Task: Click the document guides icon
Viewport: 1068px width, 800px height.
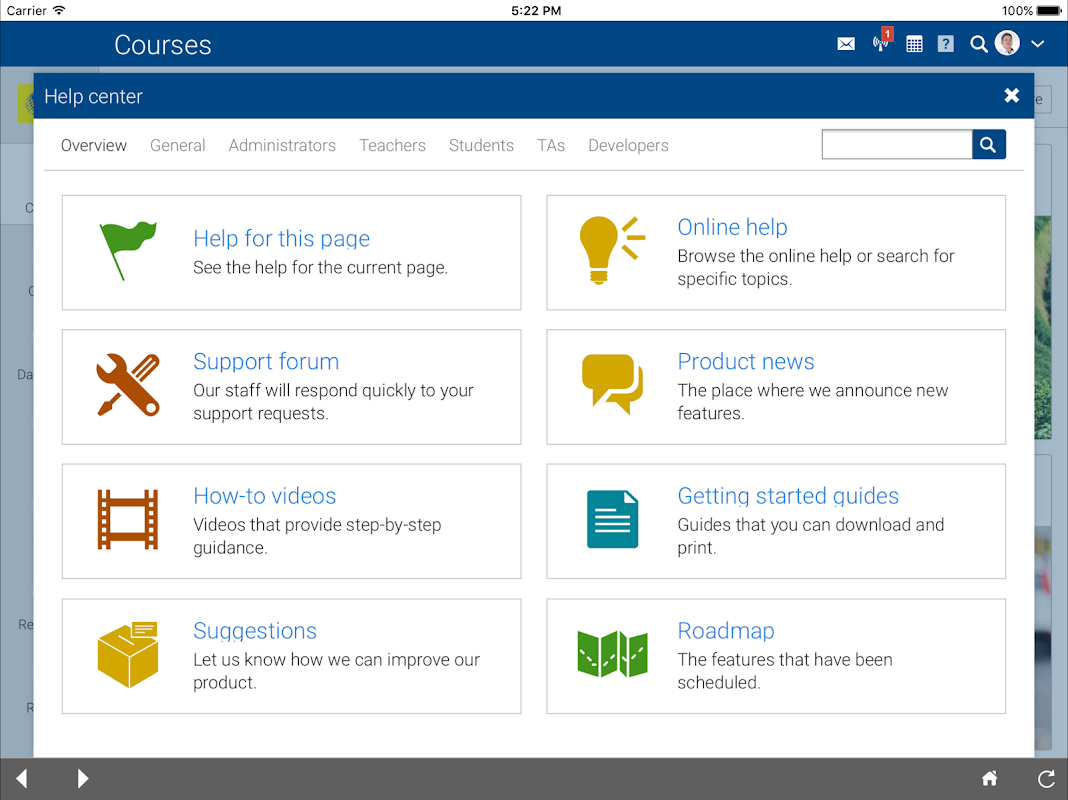Action: tap(612, 519)
